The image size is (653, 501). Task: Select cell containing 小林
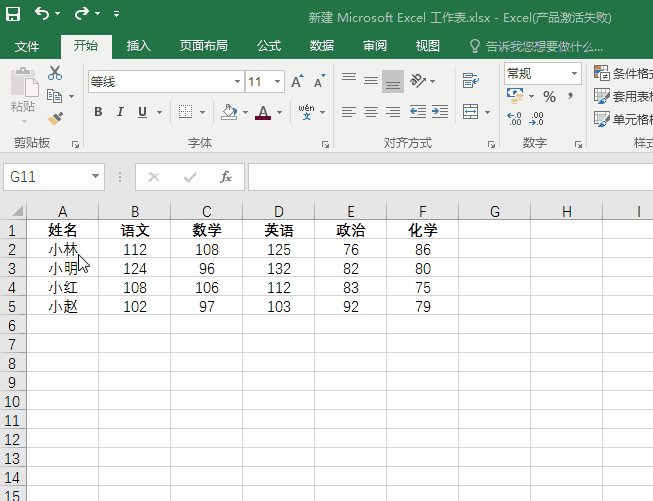[62, 249]
